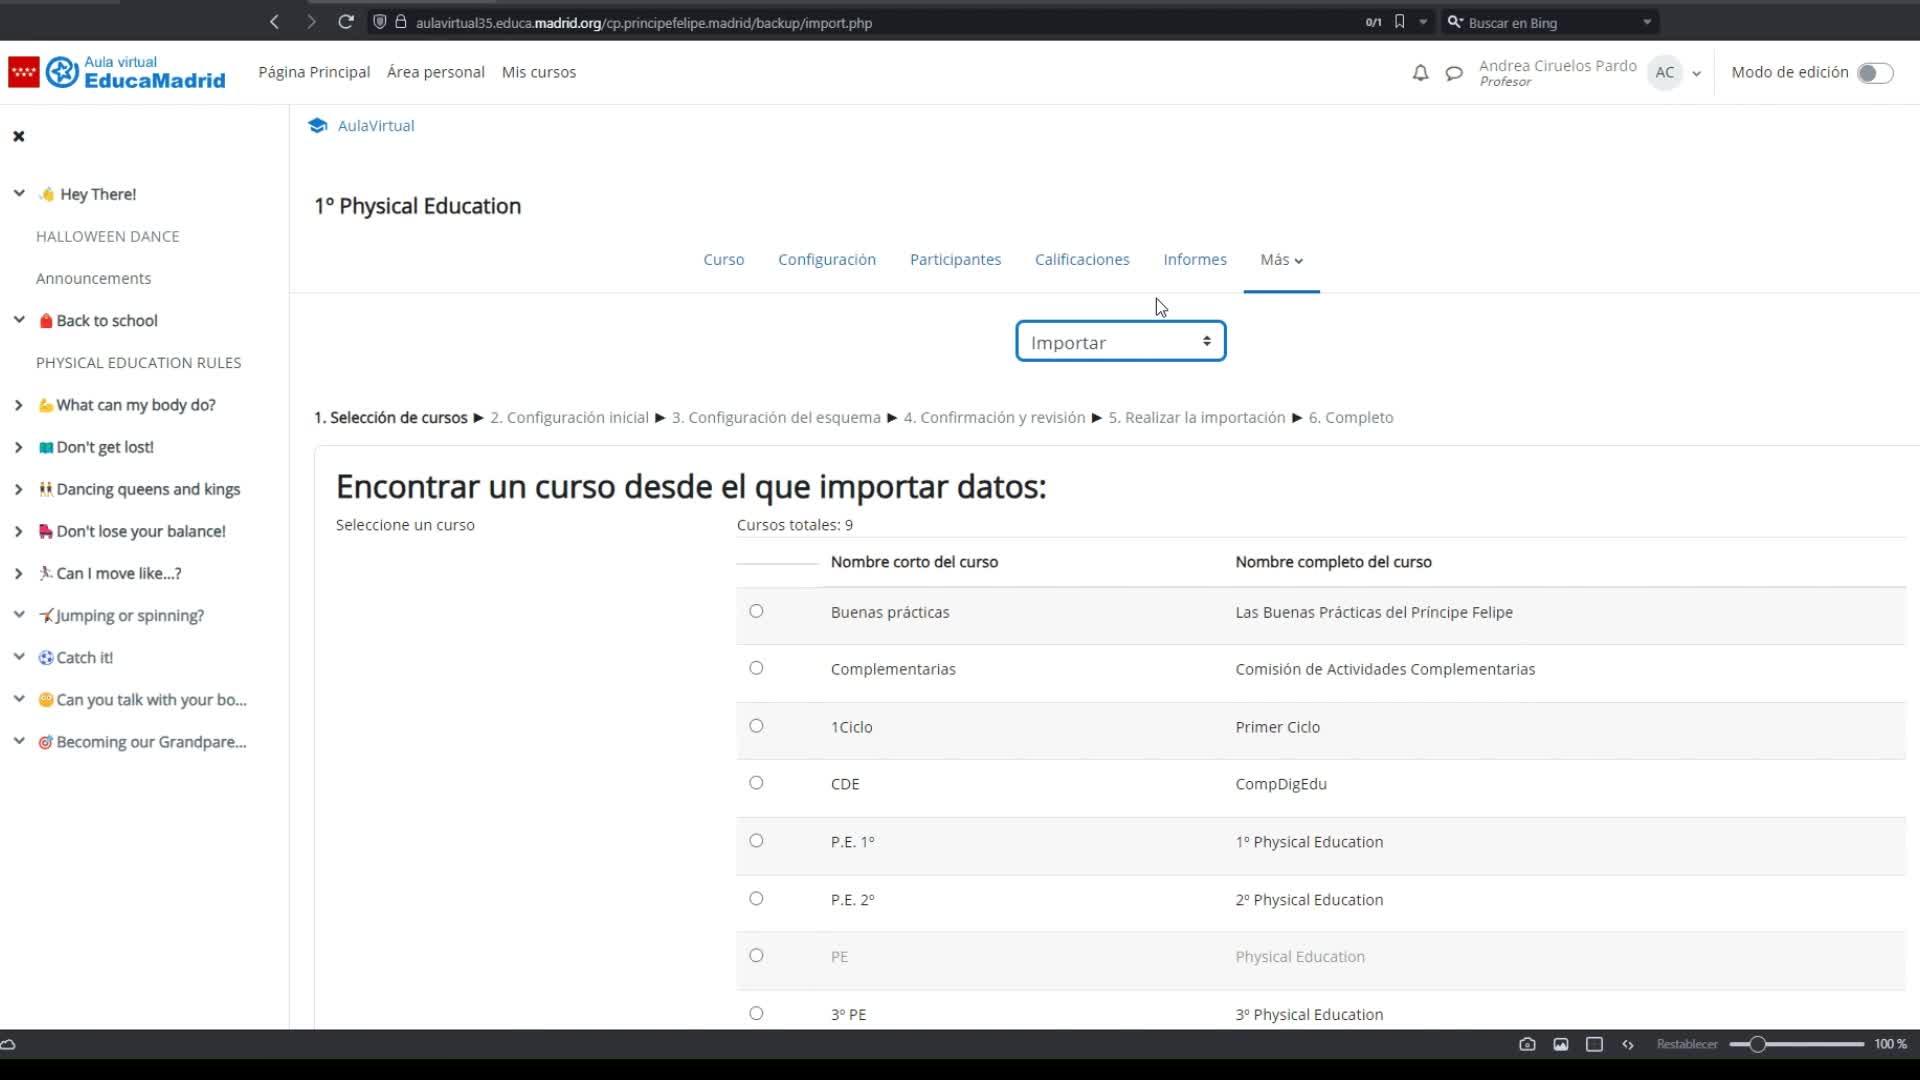The width and height of the screenshot is (1920, 1080).
Task: Go to Mis cursos
Action: (538, 72)
